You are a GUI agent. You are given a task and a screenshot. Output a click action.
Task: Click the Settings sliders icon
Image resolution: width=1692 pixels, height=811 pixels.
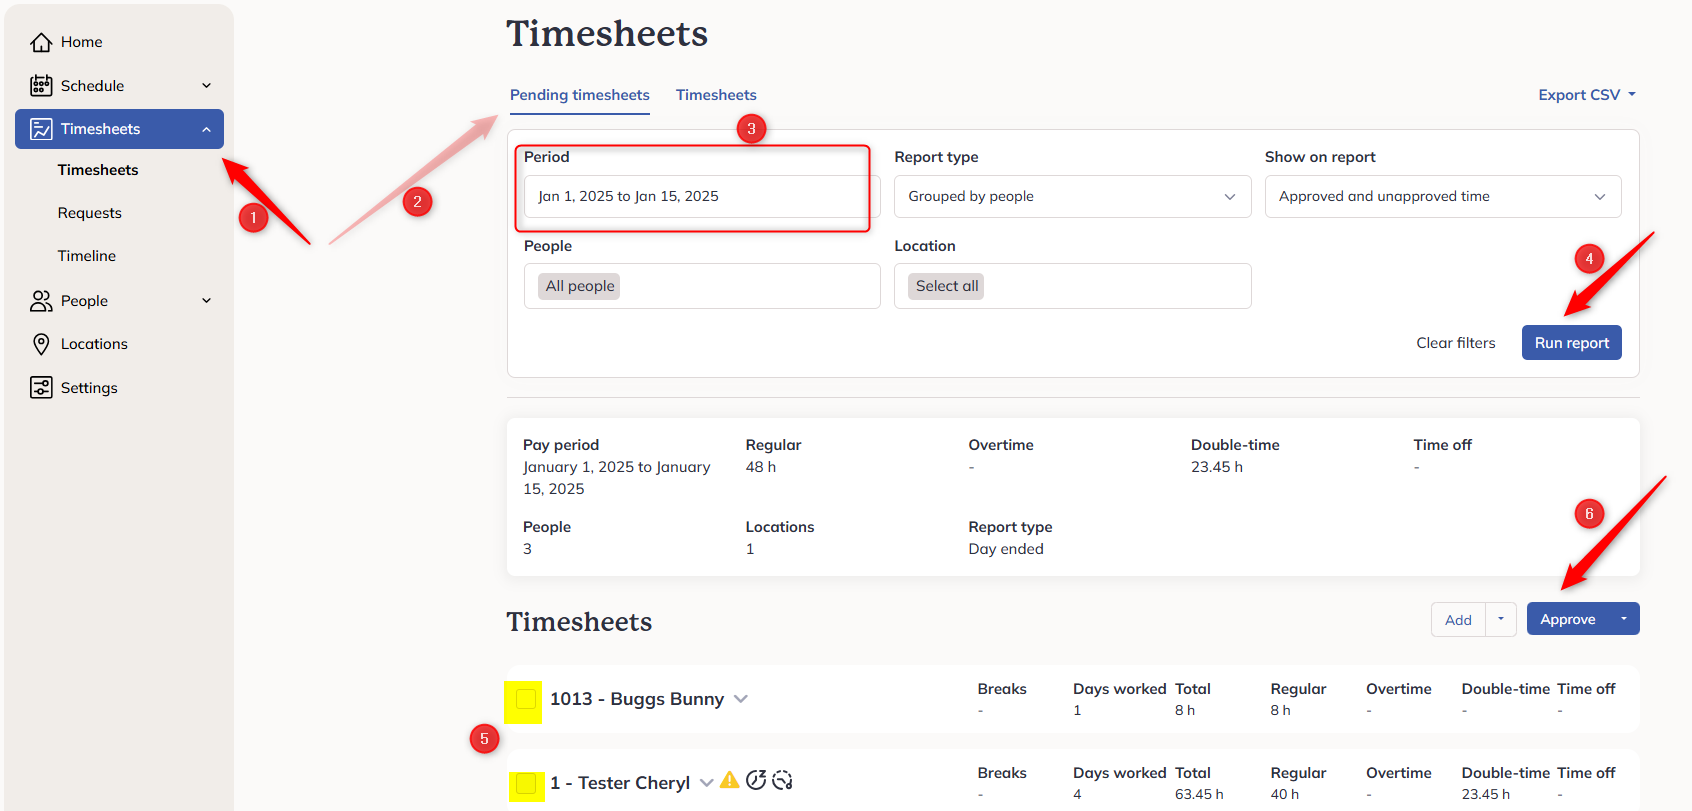pyautogui.click(x=41, y=388)
